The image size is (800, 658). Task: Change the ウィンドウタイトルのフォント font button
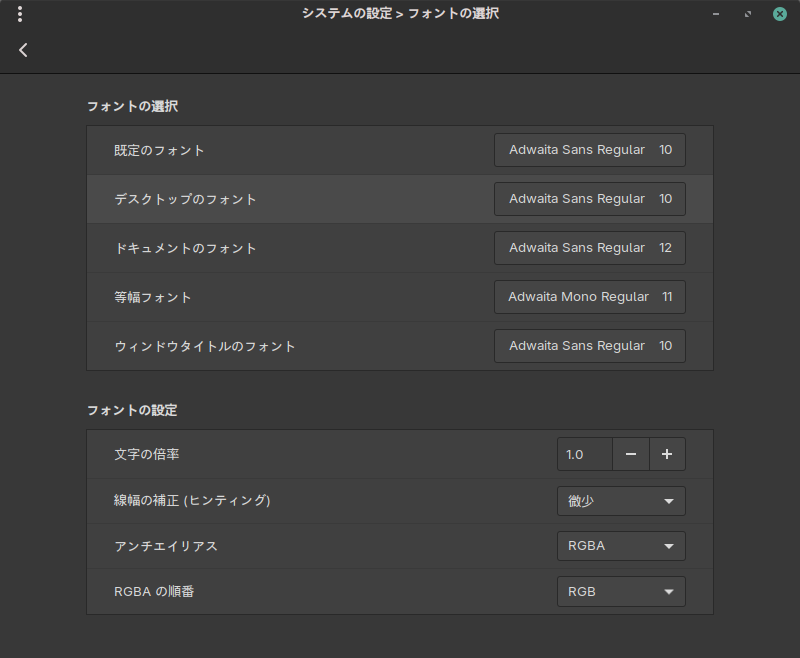click(x=590, y=346)
